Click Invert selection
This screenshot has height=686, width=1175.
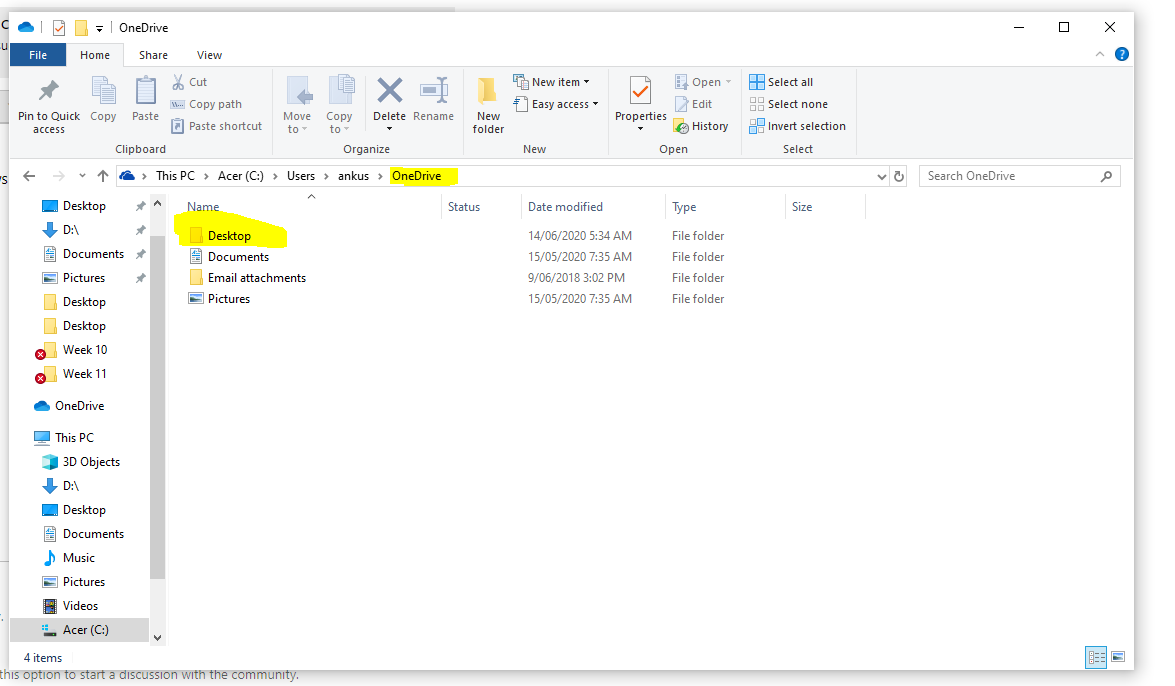[x=797, y=126]
